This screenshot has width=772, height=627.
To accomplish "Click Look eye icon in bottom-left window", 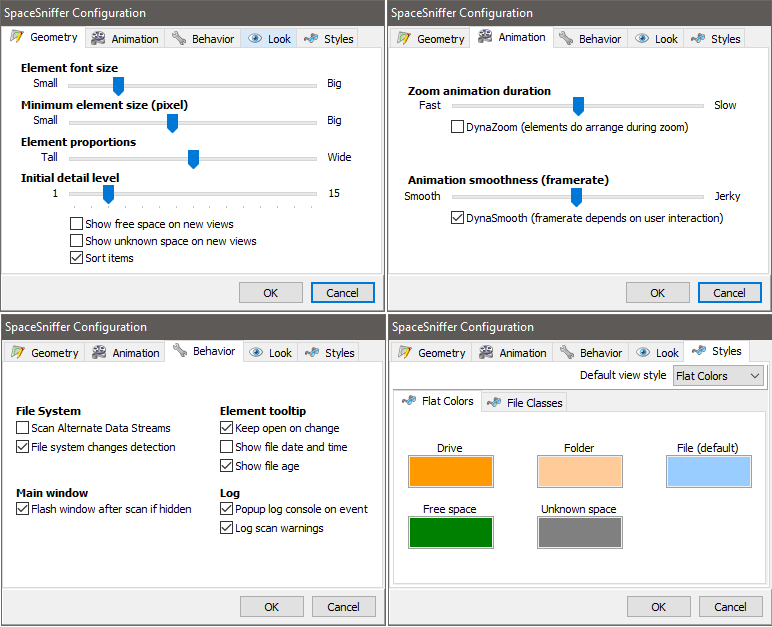I will (256, 353).
